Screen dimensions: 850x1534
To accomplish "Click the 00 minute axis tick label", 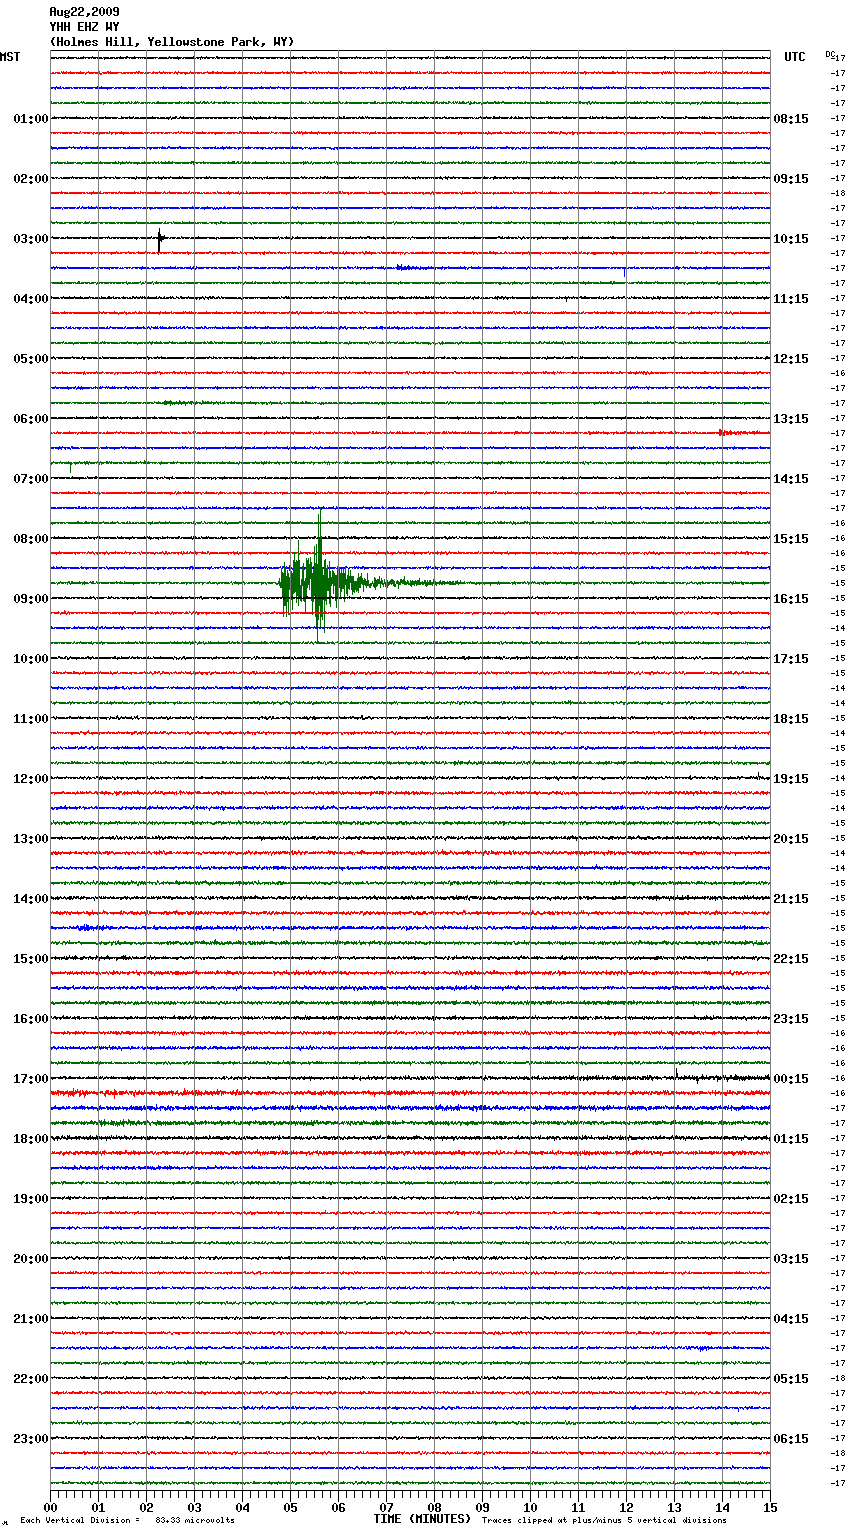I will pyautogui.click(x=50, y=1507).
